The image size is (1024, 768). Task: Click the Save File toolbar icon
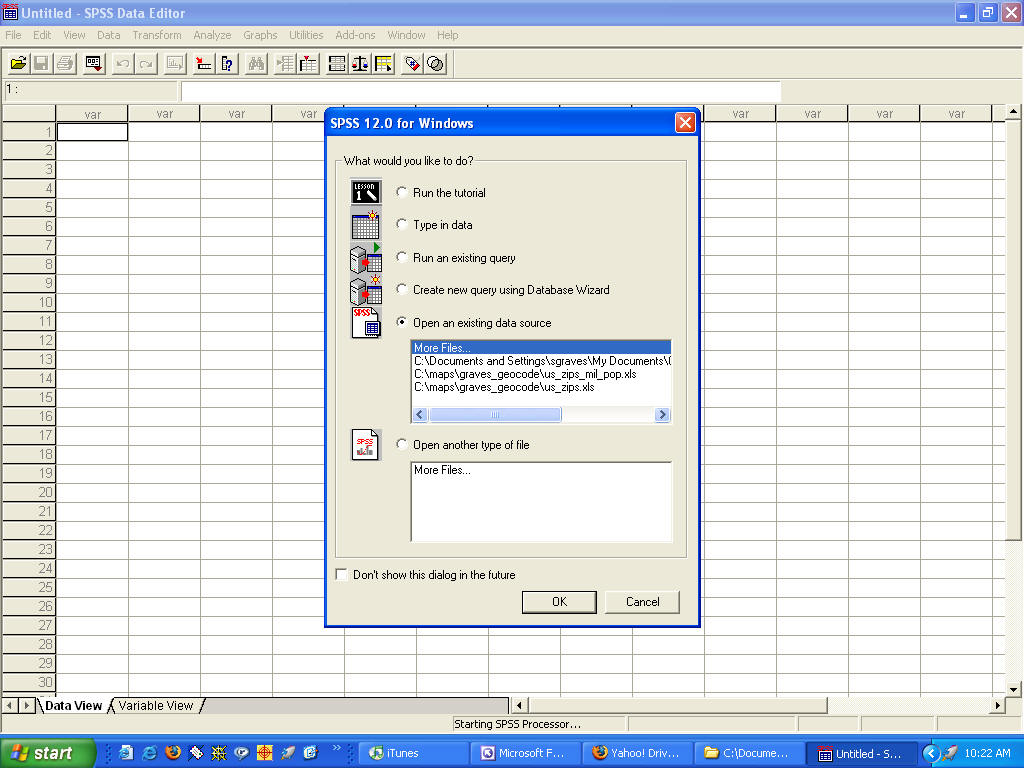click(x=41, y=63)
